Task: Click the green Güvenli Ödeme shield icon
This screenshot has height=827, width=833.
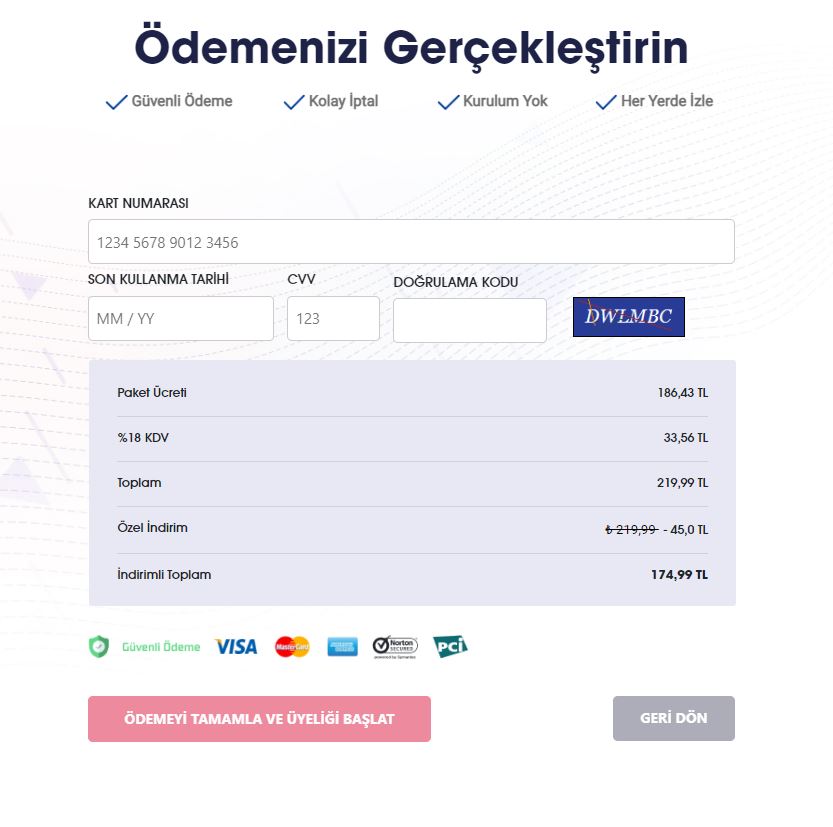Action: tap(99, 646)
